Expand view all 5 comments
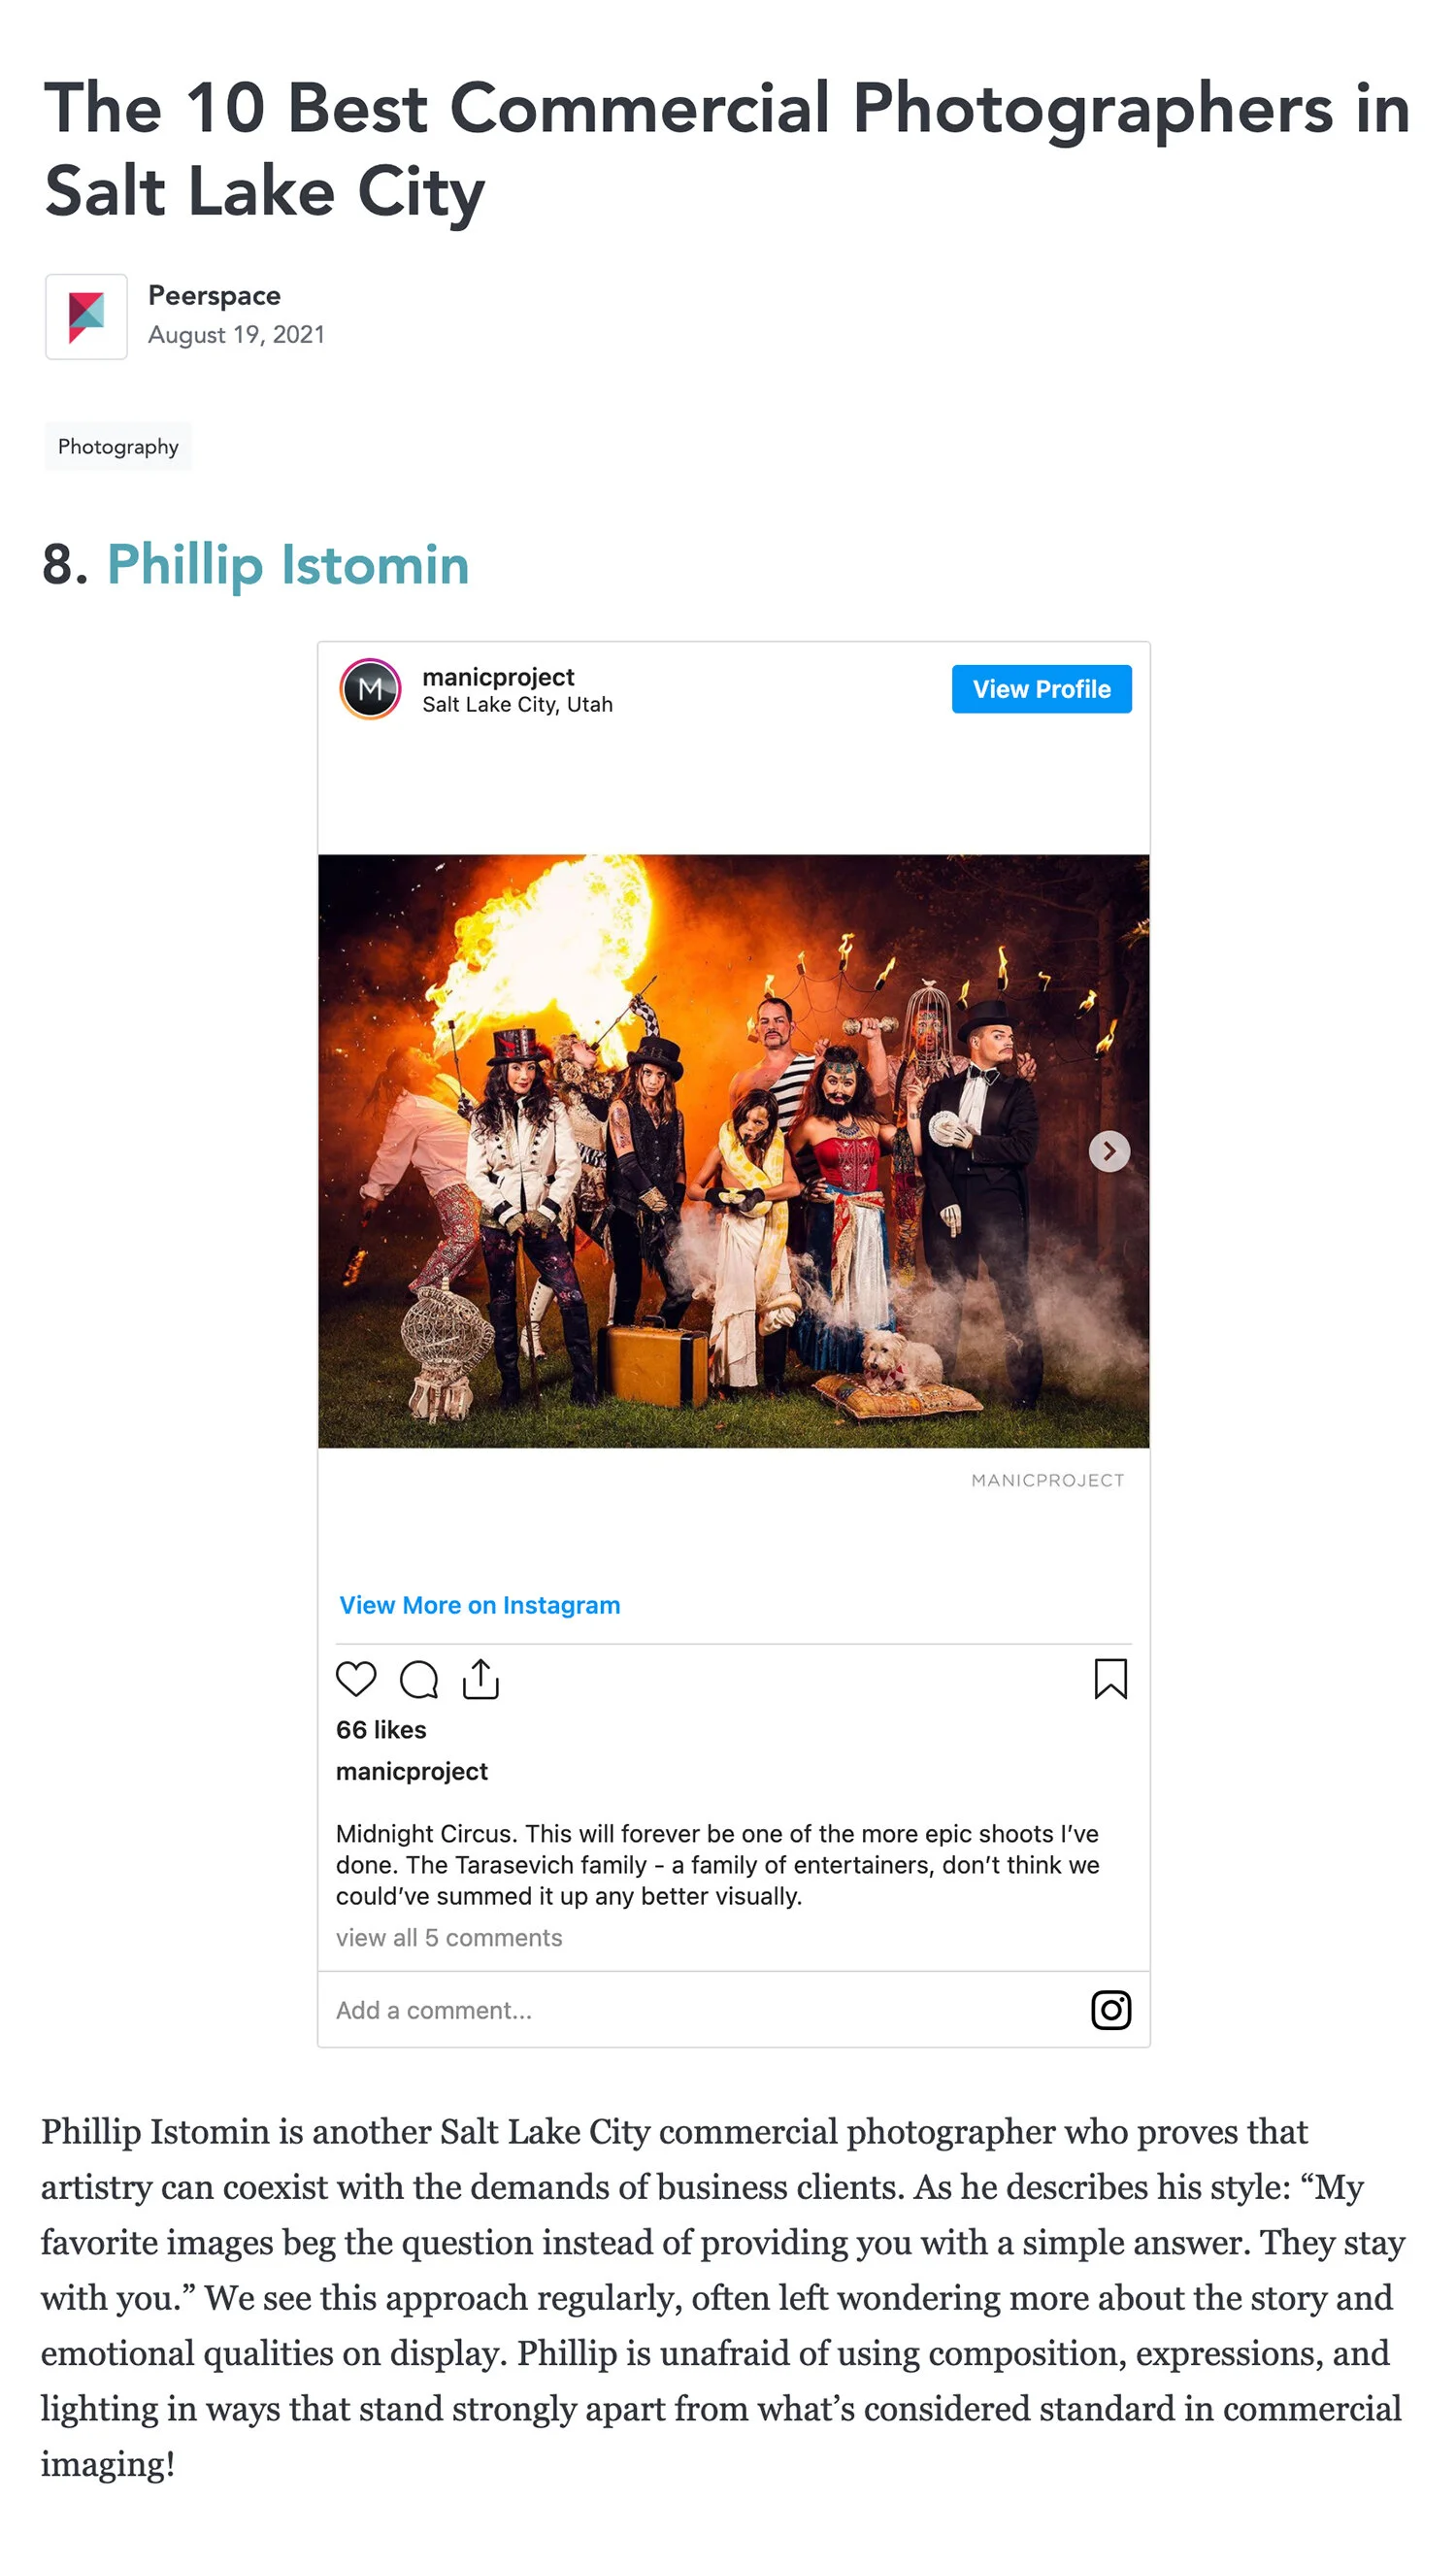Image resolution: width=1456 pixels, height=2566 pixels. tap(449, 1938)
